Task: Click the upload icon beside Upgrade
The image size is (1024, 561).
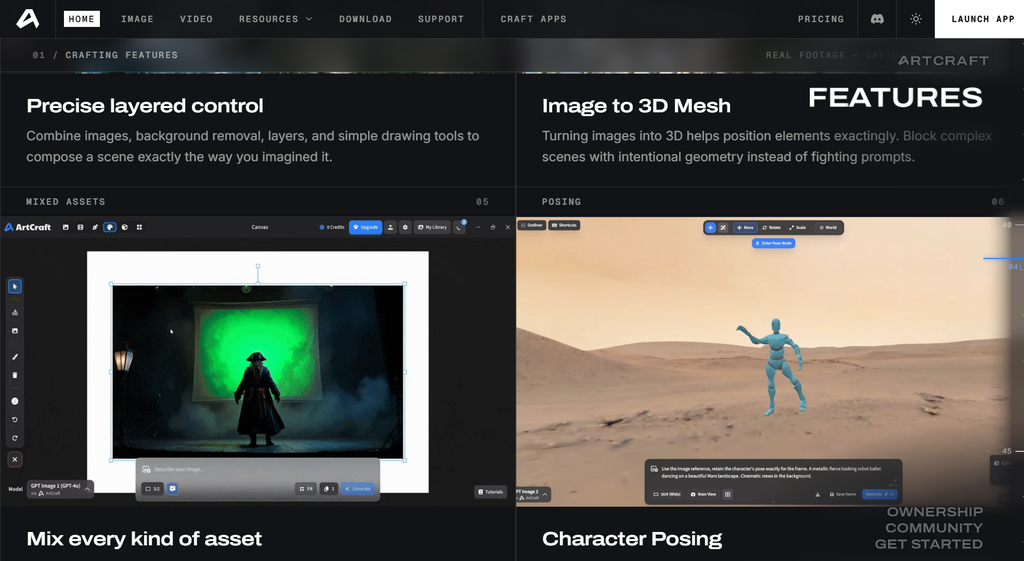Action: click(391, 227)
